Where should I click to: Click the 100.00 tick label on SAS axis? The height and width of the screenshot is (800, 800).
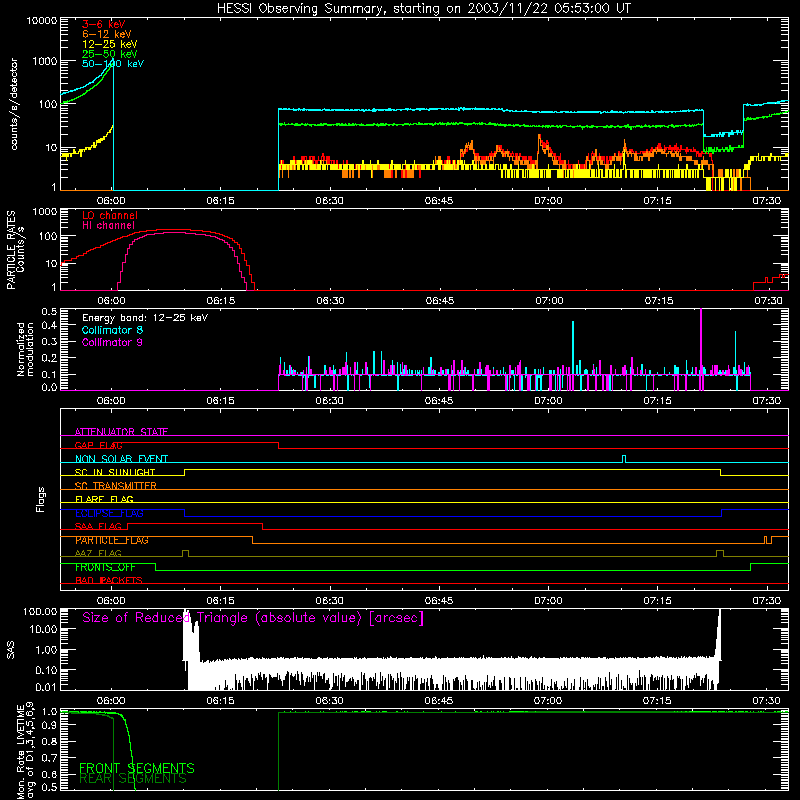point(40,611)
